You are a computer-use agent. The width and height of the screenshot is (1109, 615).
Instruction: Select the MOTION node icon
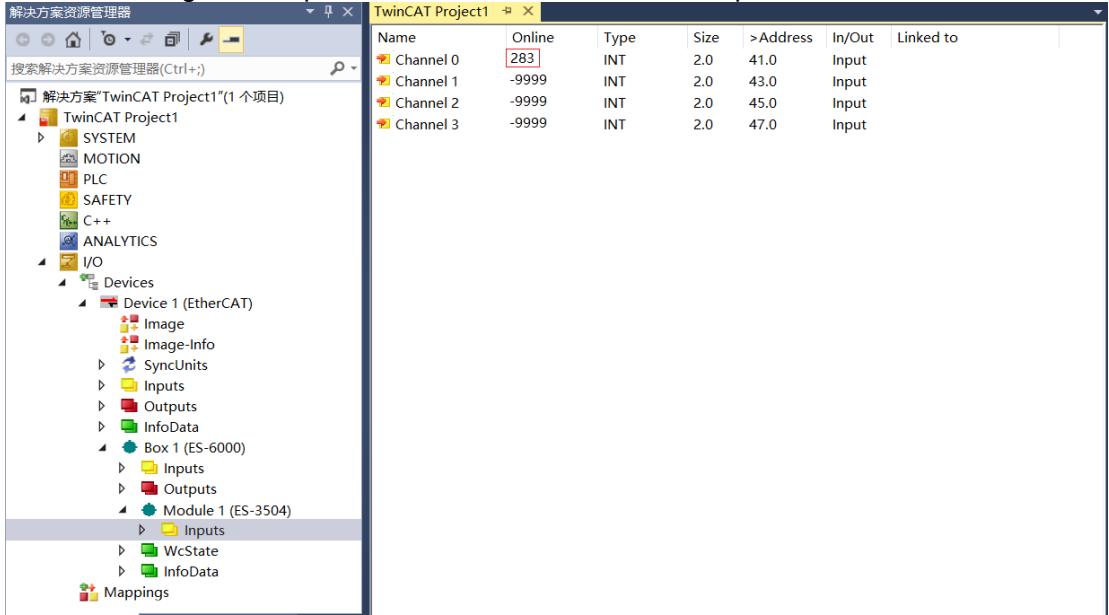69,158
